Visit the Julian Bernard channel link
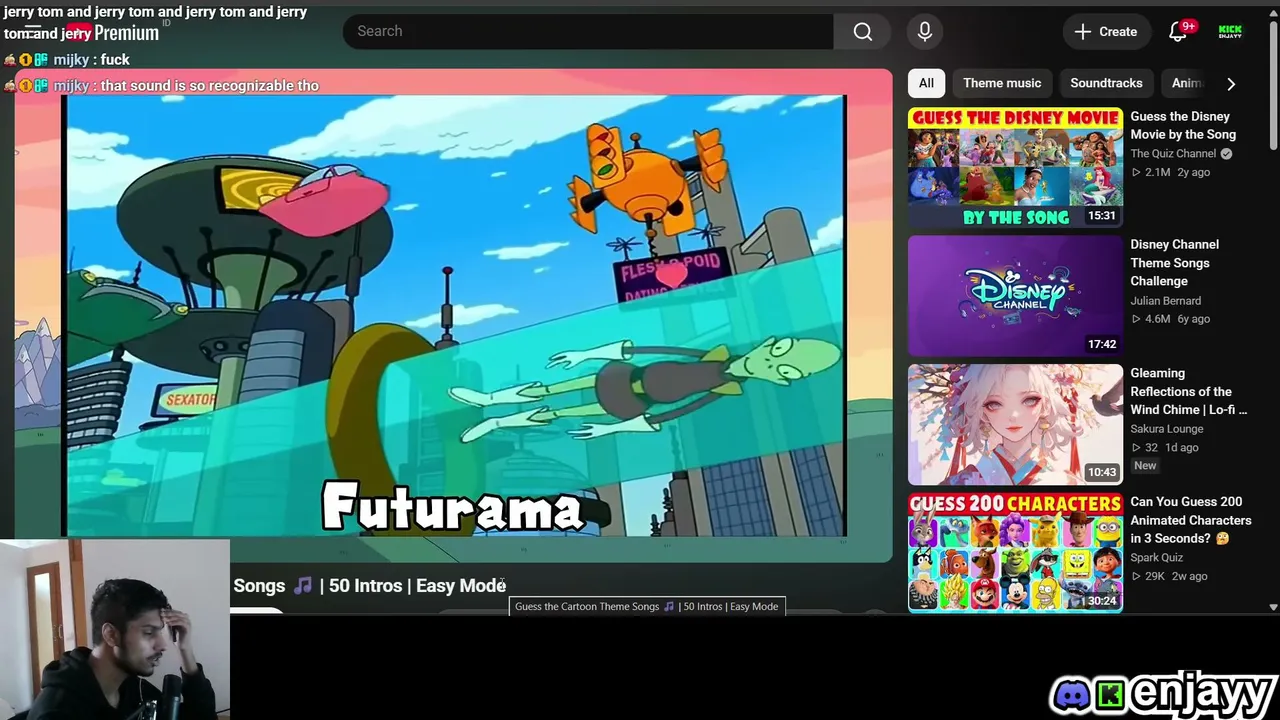The width and height of the screenshot is (1280, 720). coord(1165,301)
